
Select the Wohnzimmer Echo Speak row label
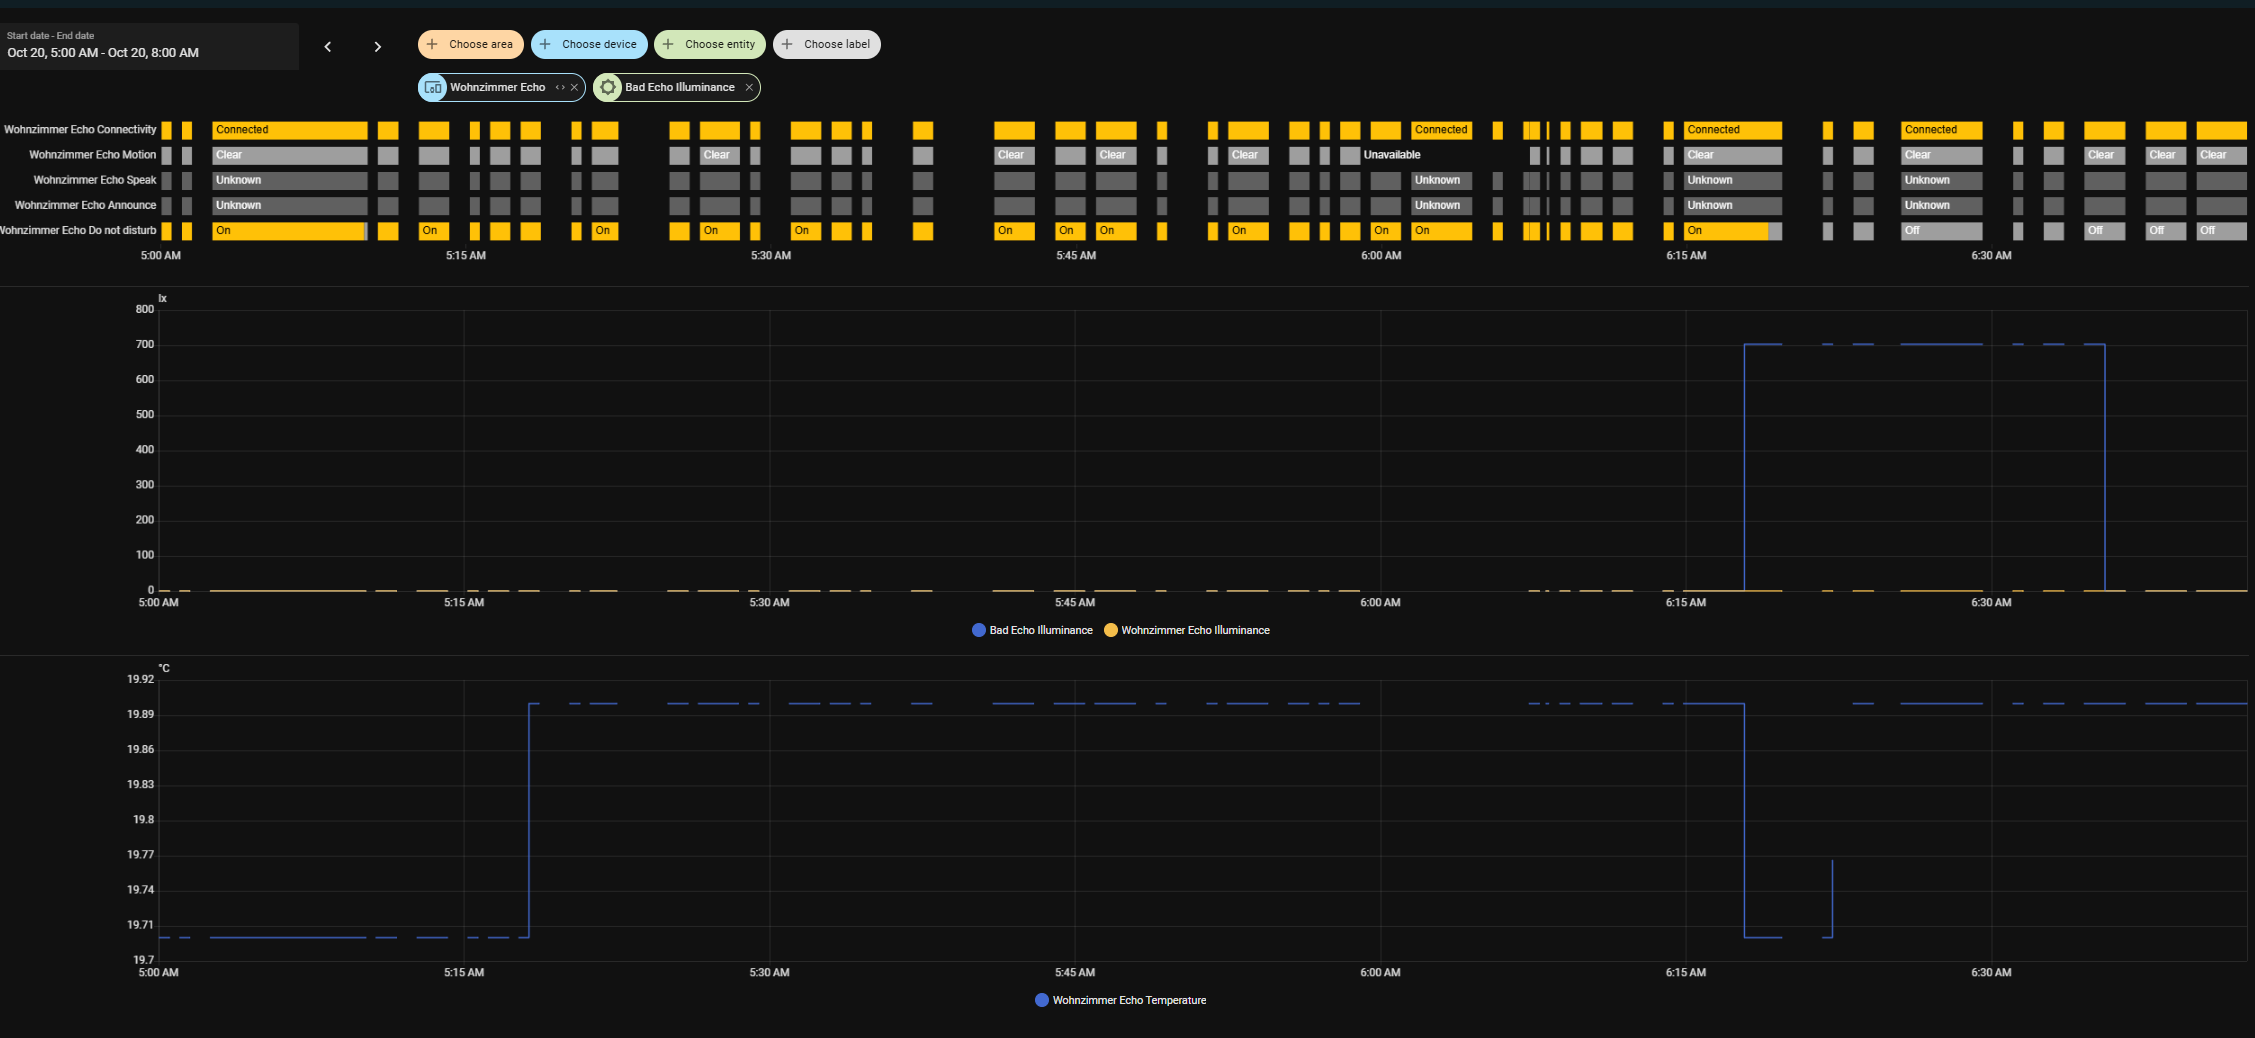95,180
